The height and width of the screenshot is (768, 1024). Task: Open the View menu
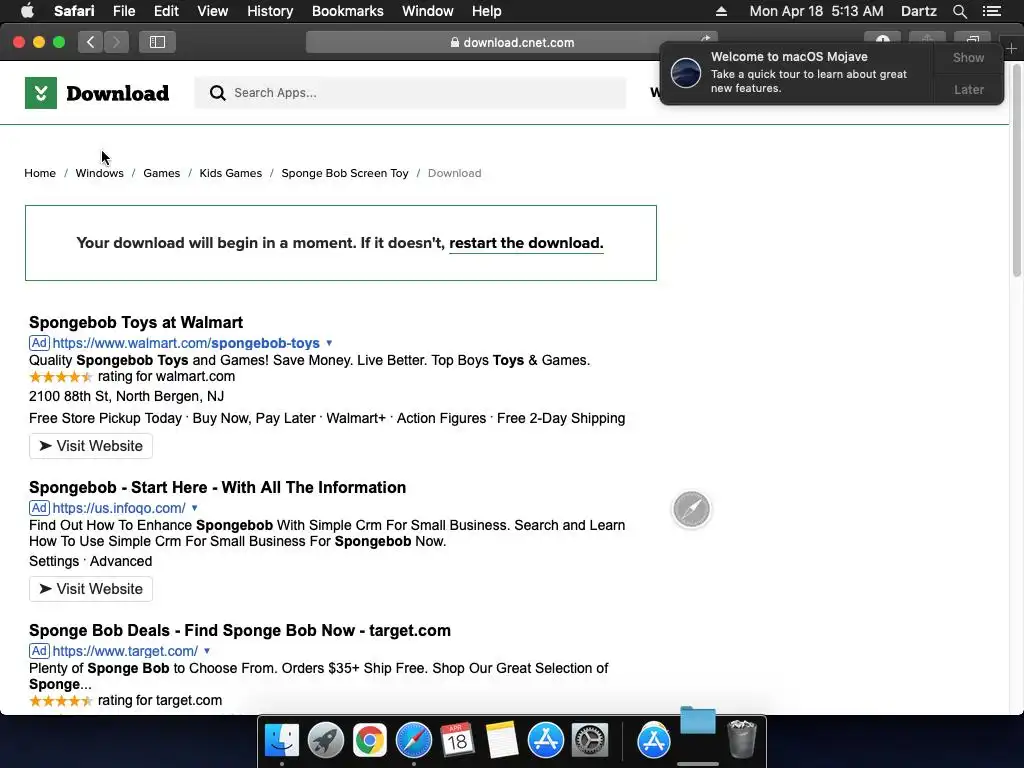[212, 11]
